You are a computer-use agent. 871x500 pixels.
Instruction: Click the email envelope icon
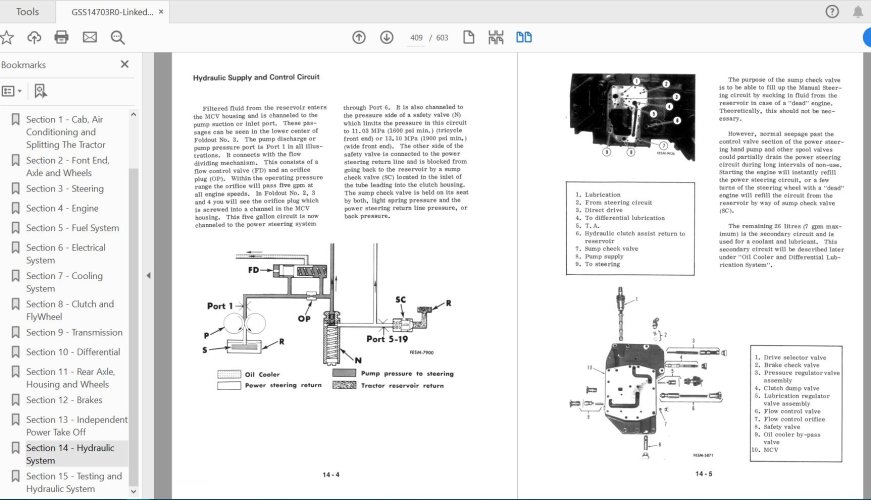tap(89, 37)
